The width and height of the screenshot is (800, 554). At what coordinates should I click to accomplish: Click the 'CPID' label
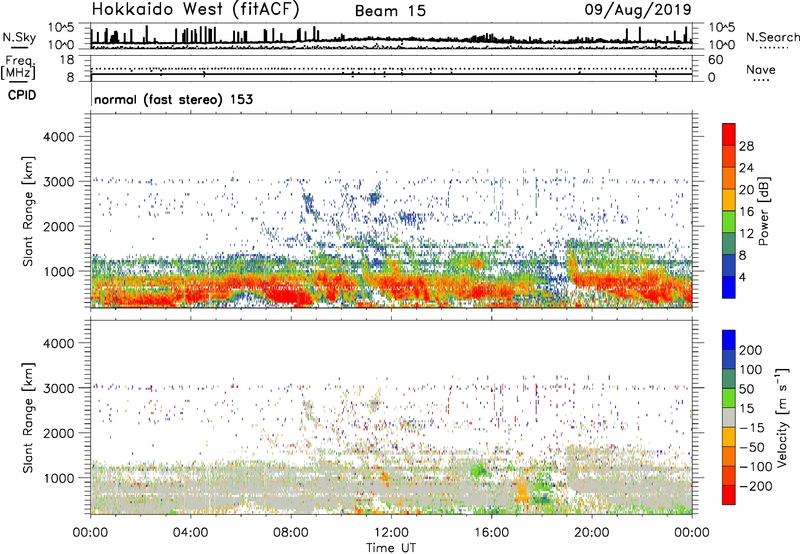pyautogui.click(x=22, y=95)
